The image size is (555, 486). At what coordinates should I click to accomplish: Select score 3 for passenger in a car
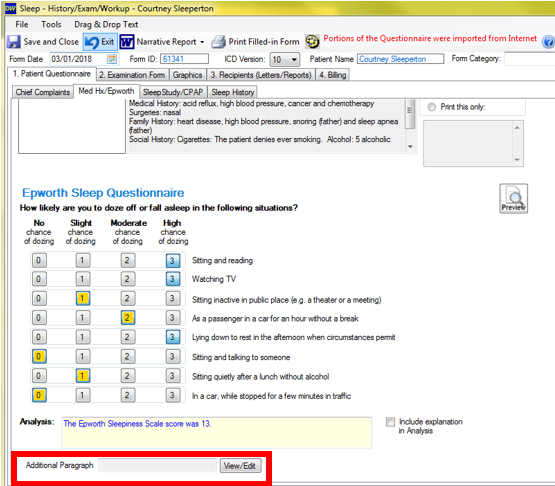click(x=172, y=318)
